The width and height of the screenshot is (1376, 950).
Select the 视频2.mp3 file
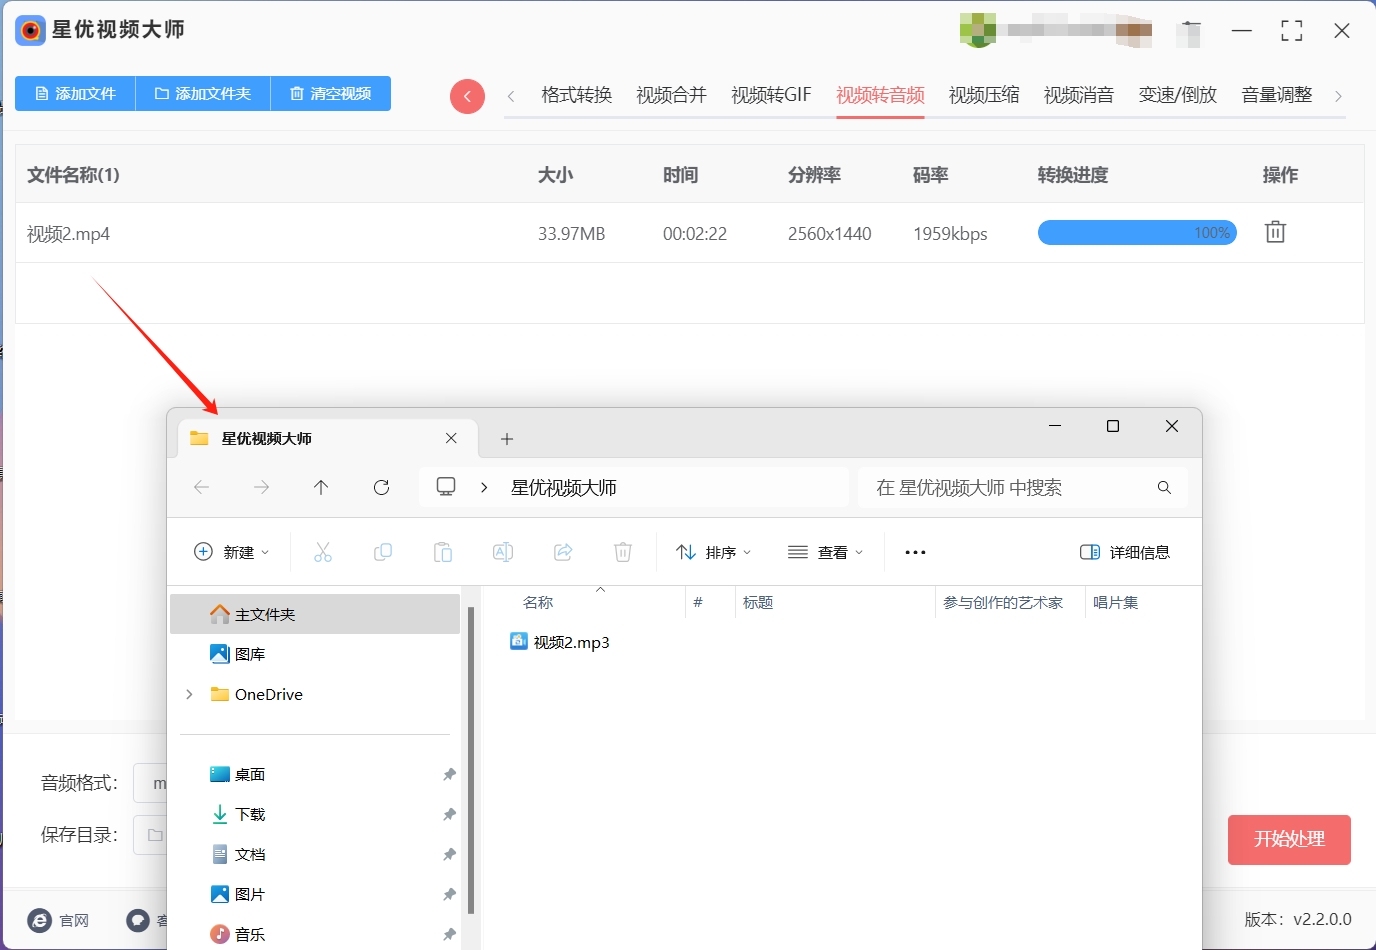coord(560,642)
